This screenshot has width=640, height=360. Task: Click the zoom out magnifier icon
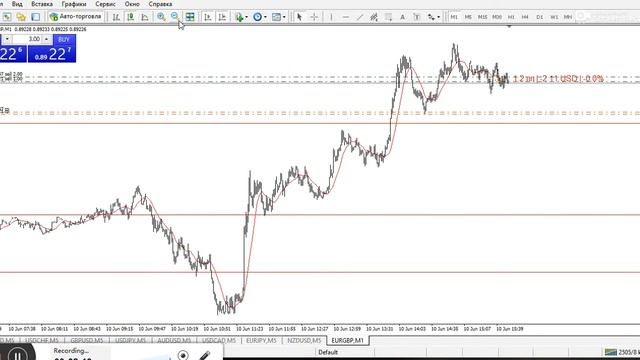click(x=175, y=17)
